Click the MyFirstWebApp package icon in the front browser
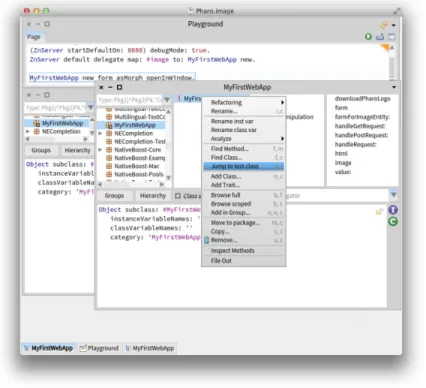Screen dimensions: 426x388 109,125
